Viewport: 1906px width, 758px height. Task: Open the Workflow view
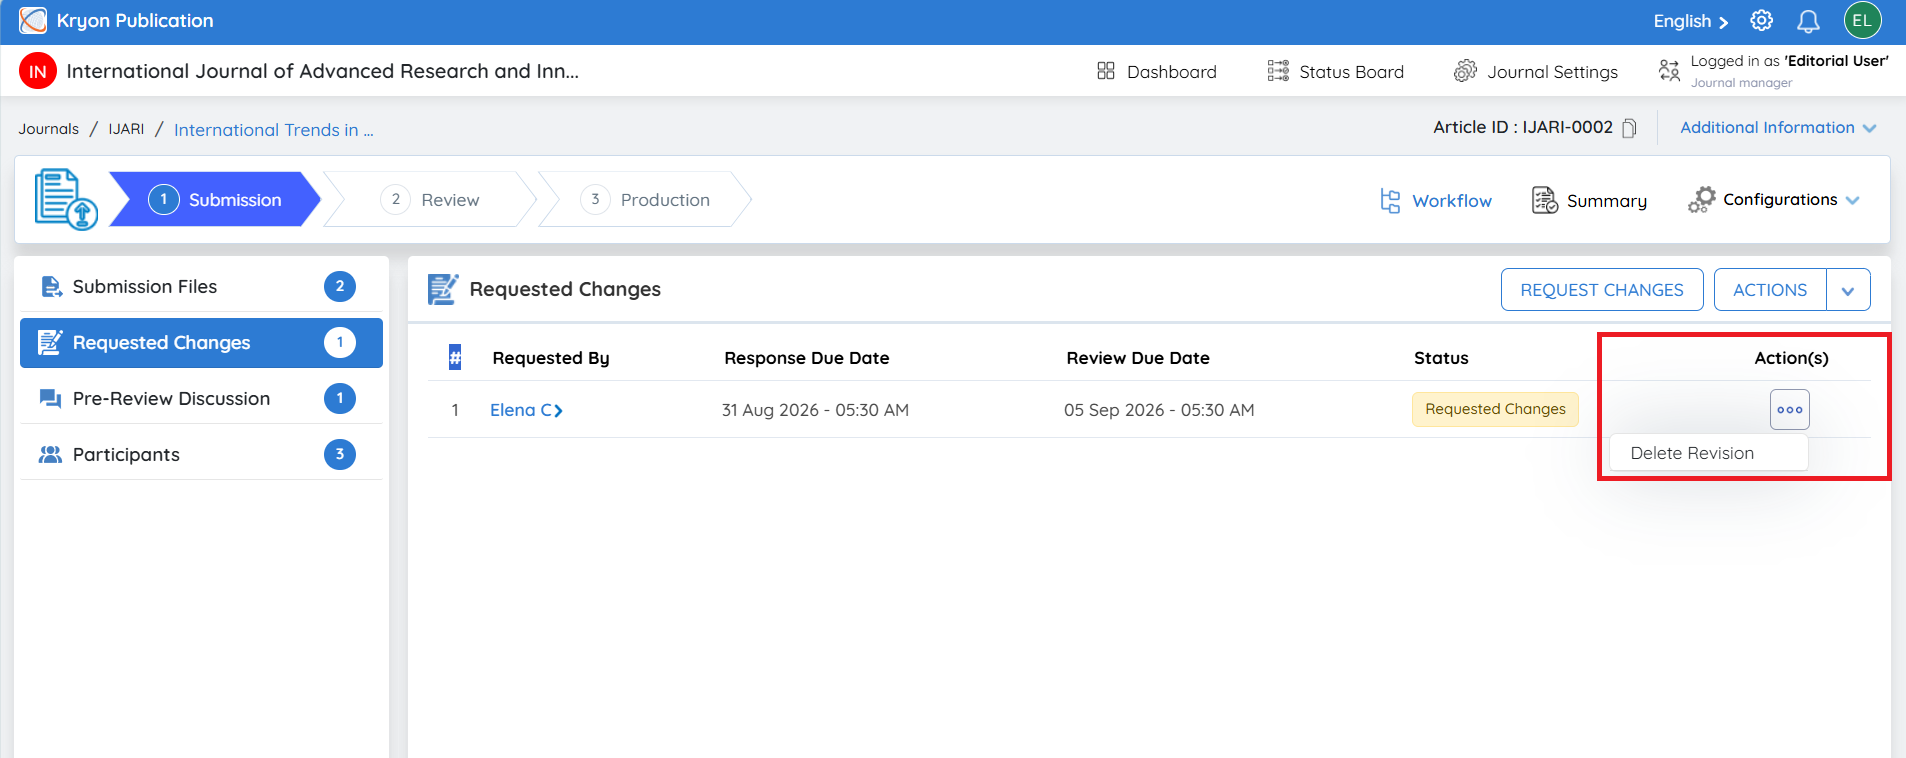(x=1436, y=201)
